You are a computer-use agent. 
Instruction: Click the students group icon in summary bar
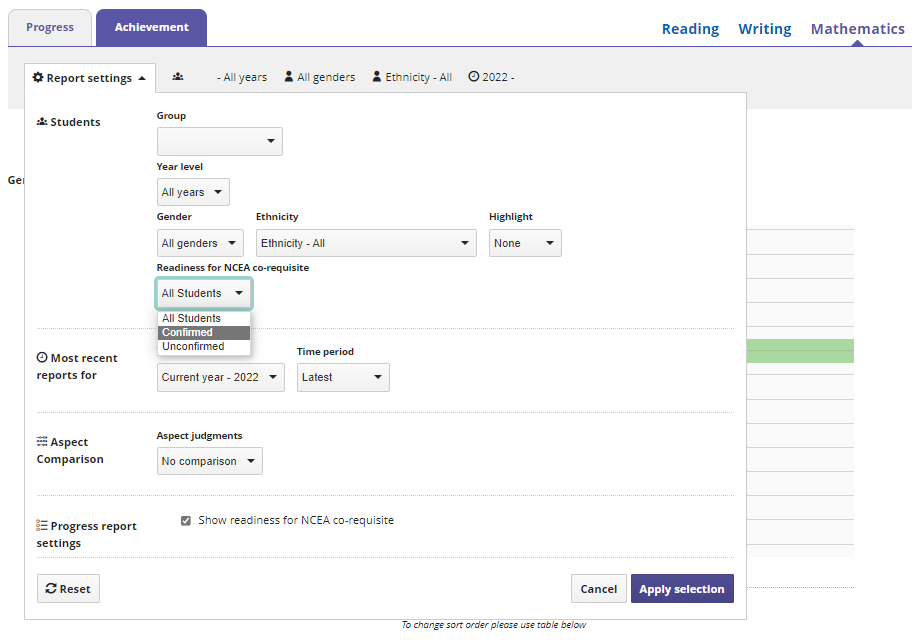coord(177,77)
